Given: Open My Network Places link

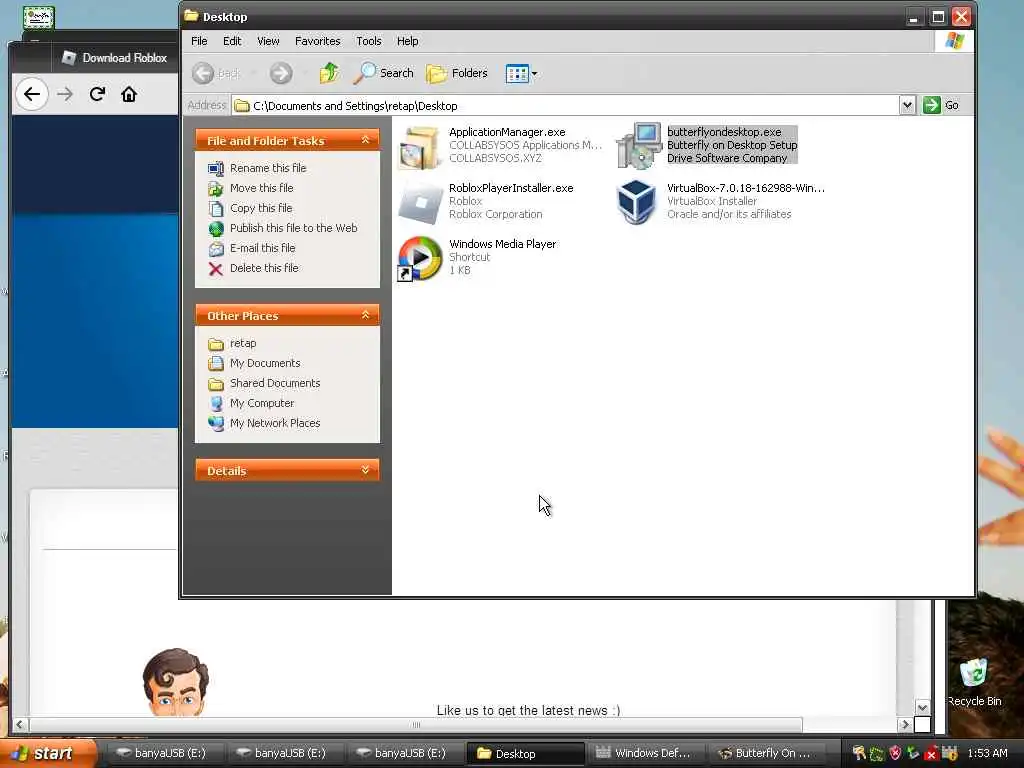Looking at the screenshot, I should (x=275, y=423).
